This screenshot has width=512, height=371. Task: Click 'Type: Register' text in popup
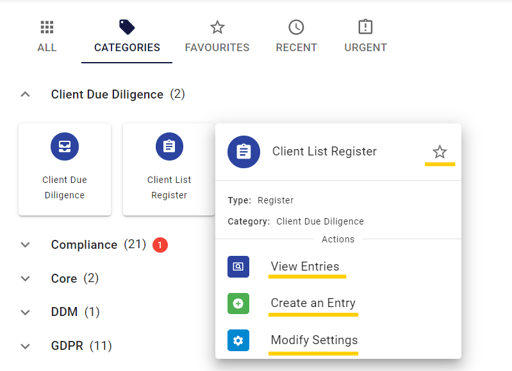(261, 200)
